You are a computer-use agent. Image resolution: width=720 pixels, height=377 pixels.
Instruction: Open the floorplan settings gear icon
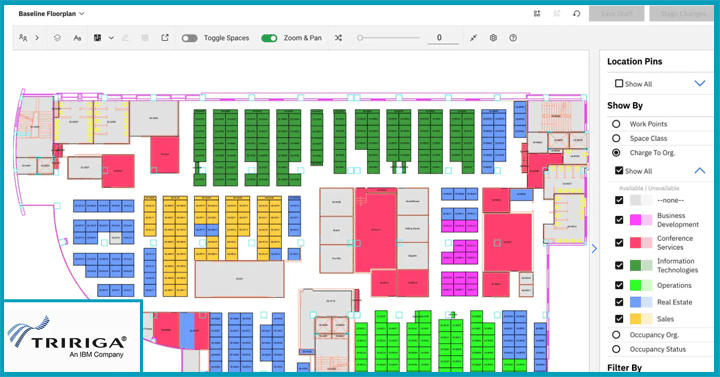coord(493,38)
